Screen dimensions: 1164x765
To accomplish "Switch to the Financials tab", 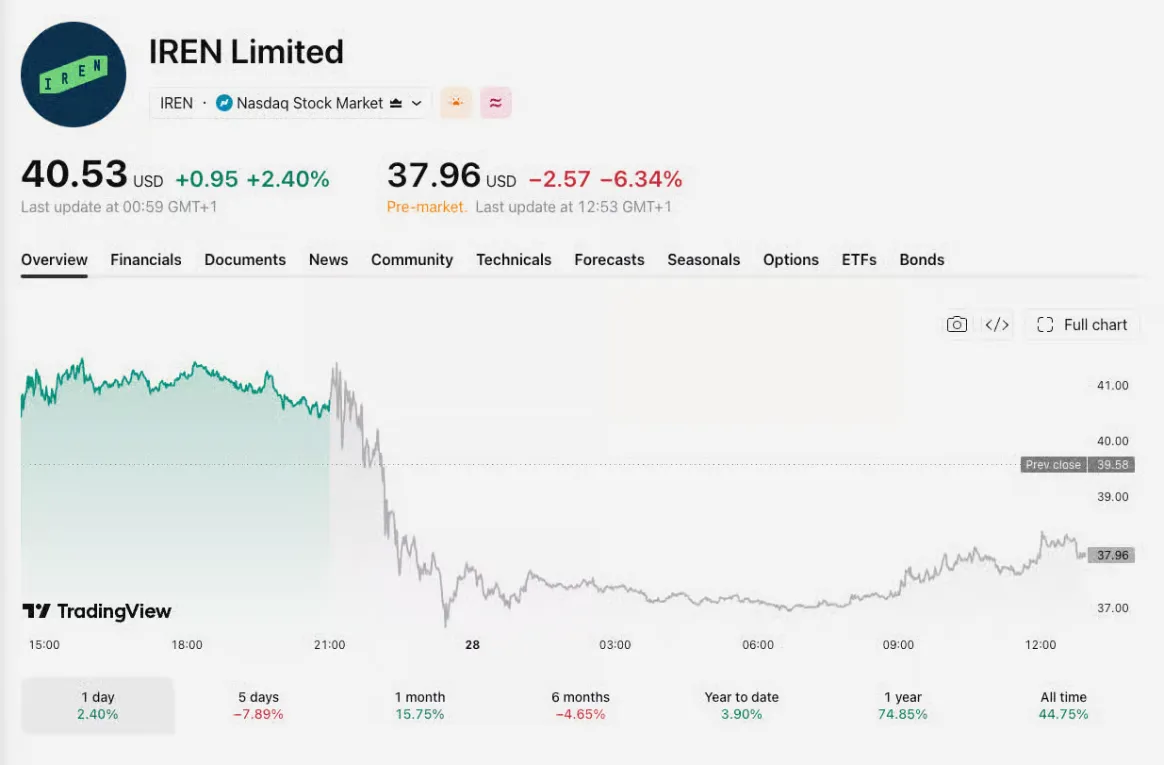I will (x=146, y=260).
